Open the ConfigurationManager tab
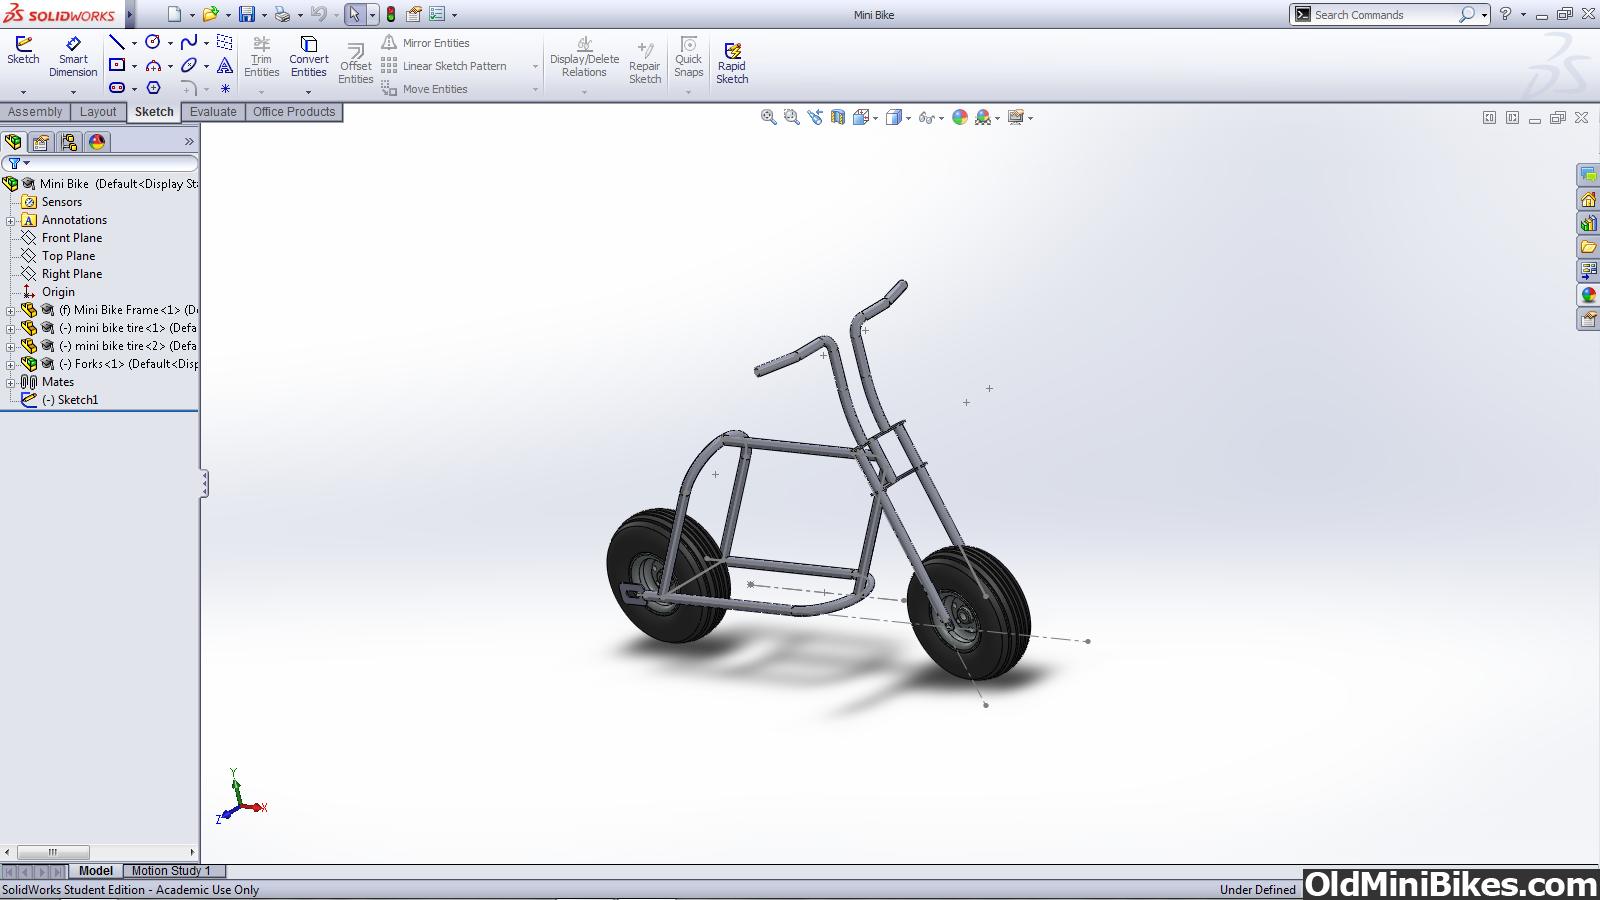The width and height of the screenshot is (1600, 900). tap(69, 142)
